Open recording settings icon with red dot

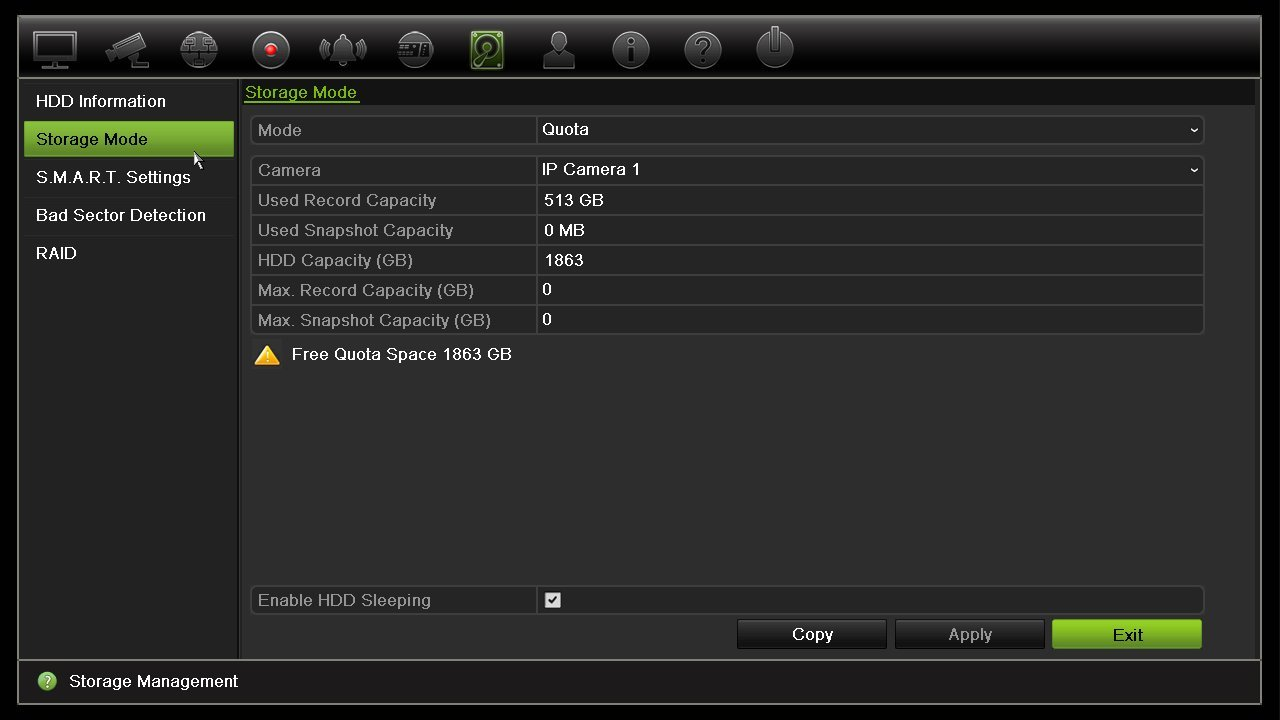click(x=270, y=50)
